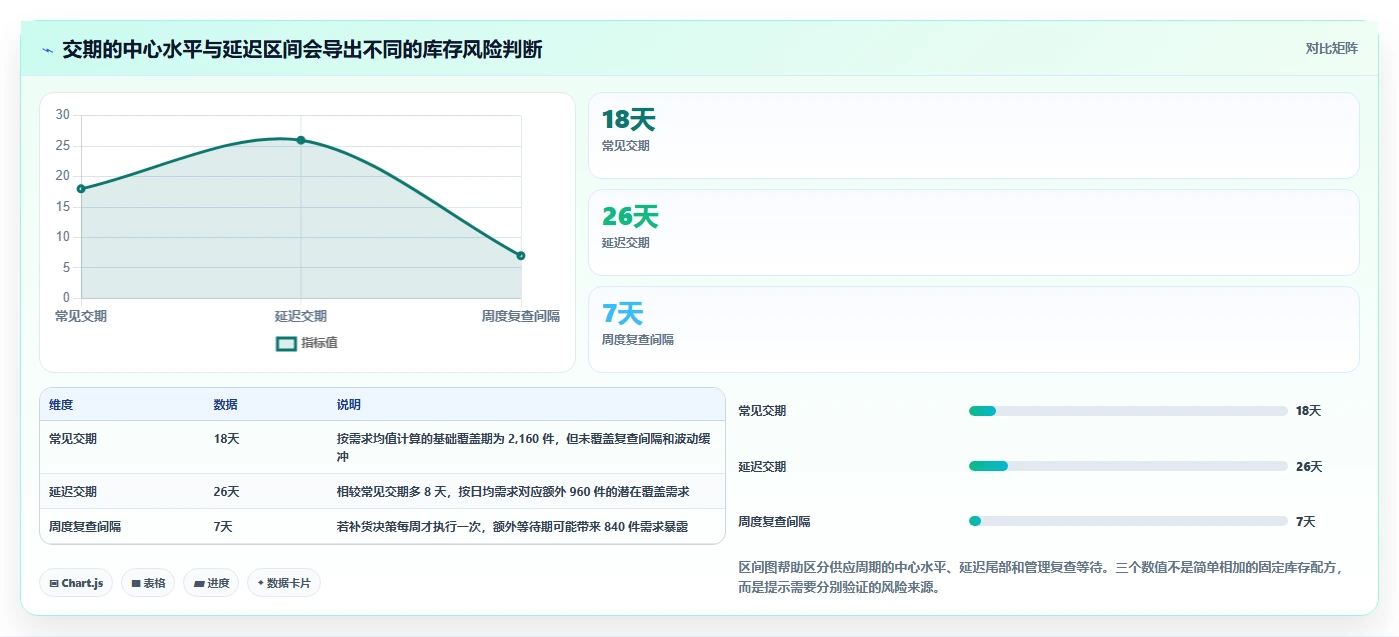Image resolution: width=1399 pixels, height=637 pixels.
Task: Click the 数据卡片 tag chip
Action: click(284, 583)
